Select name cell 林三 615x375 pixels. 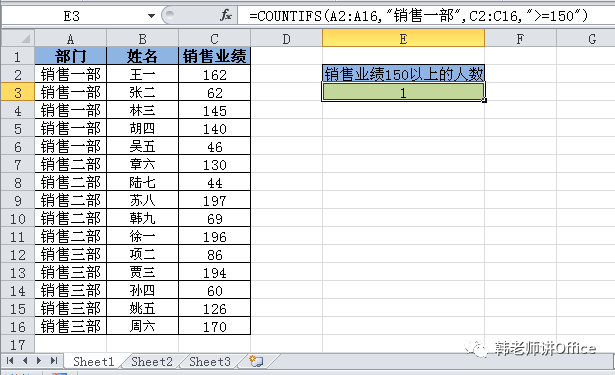pyautogui.click(x=142, y=110)
